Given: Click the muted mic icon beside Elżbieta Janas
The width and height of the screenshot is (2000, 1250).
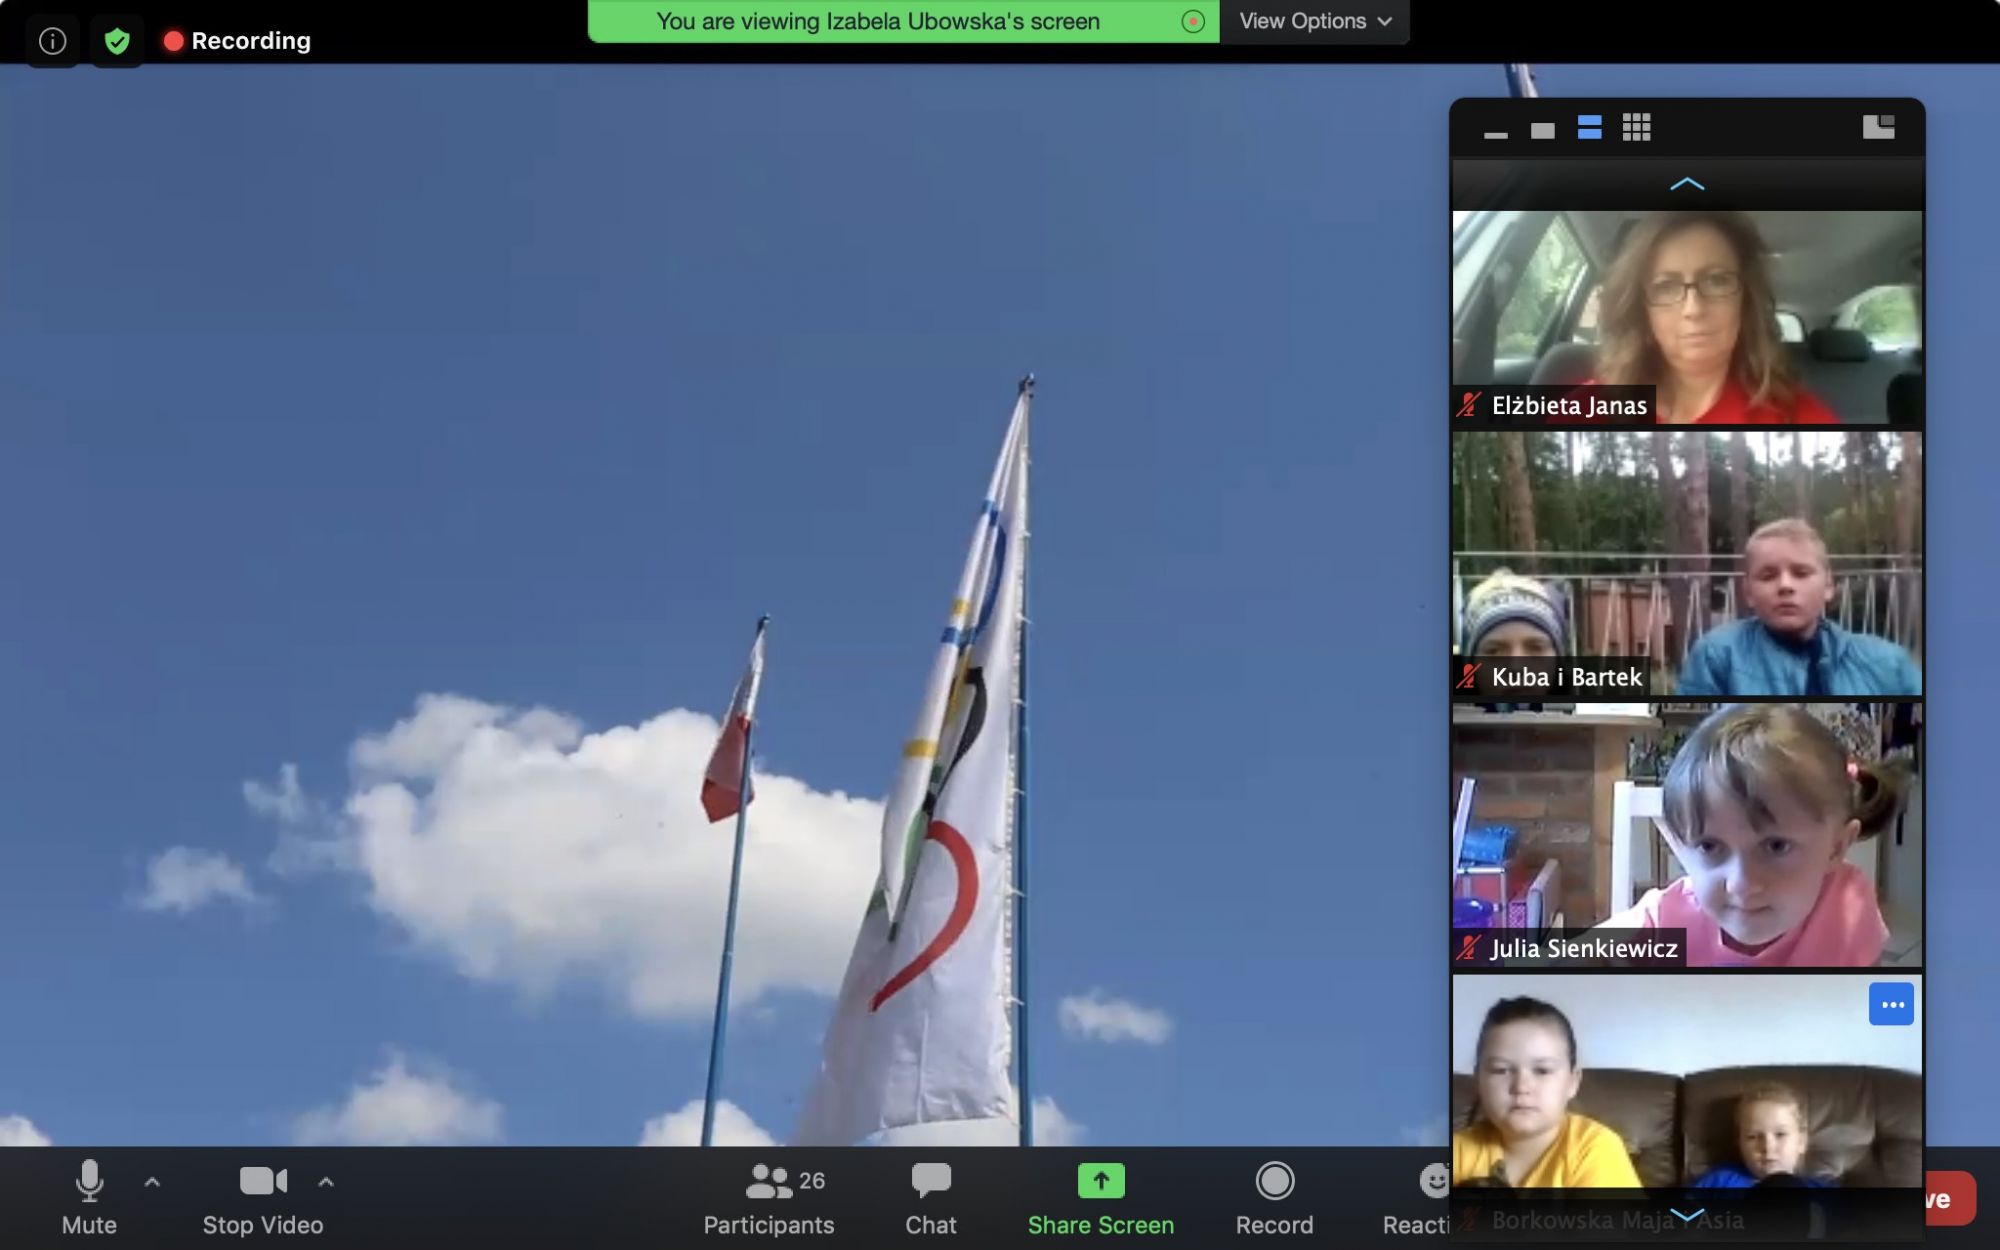Looking at the screenshot, I should (1468, 405).
